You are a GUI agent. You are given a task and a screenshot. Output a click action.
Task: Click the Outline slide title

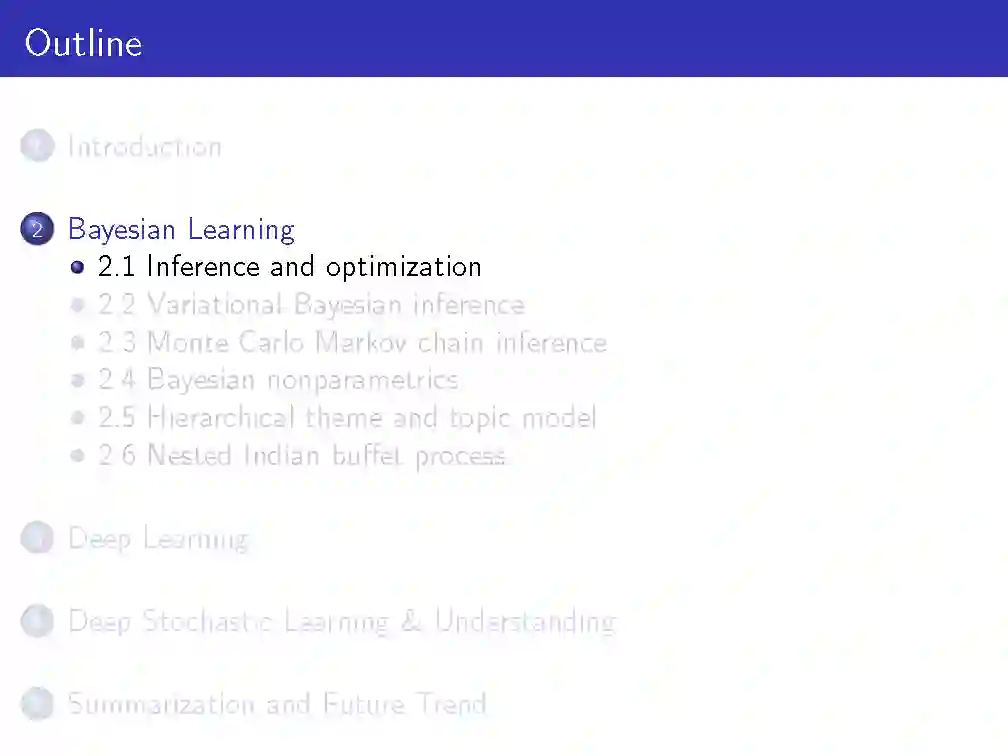tap(84, 43)
